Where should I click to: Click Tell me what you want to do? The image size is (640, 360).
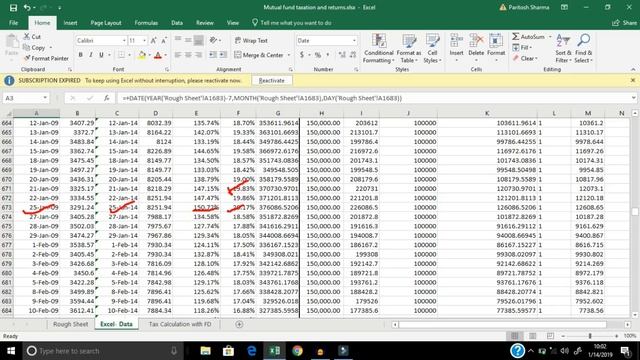(x=291, y=23)
